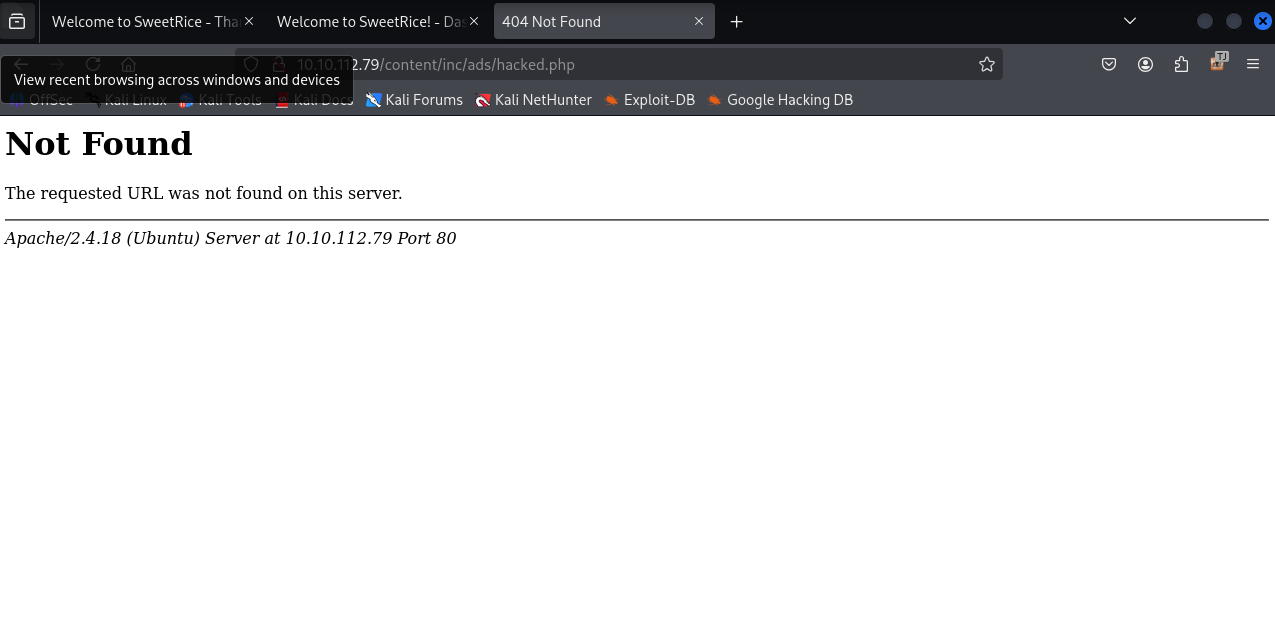Open the Google Hacking DB bookmark
The image size is (1275, 623).
click(x=780, y=100)
